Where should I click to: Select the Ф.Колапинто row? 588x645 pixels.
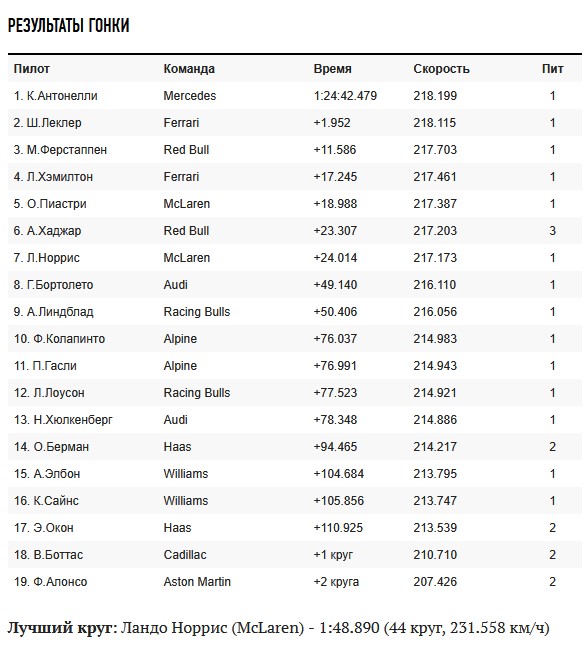click(x=295, y=339)
